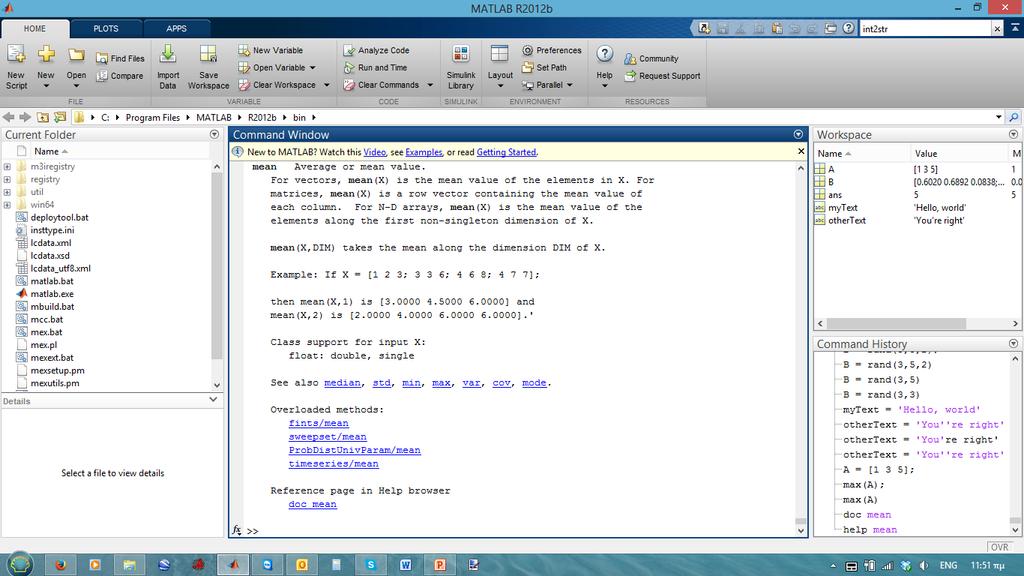Click the search documentation field
The image size is (1024, 576).
925,29
